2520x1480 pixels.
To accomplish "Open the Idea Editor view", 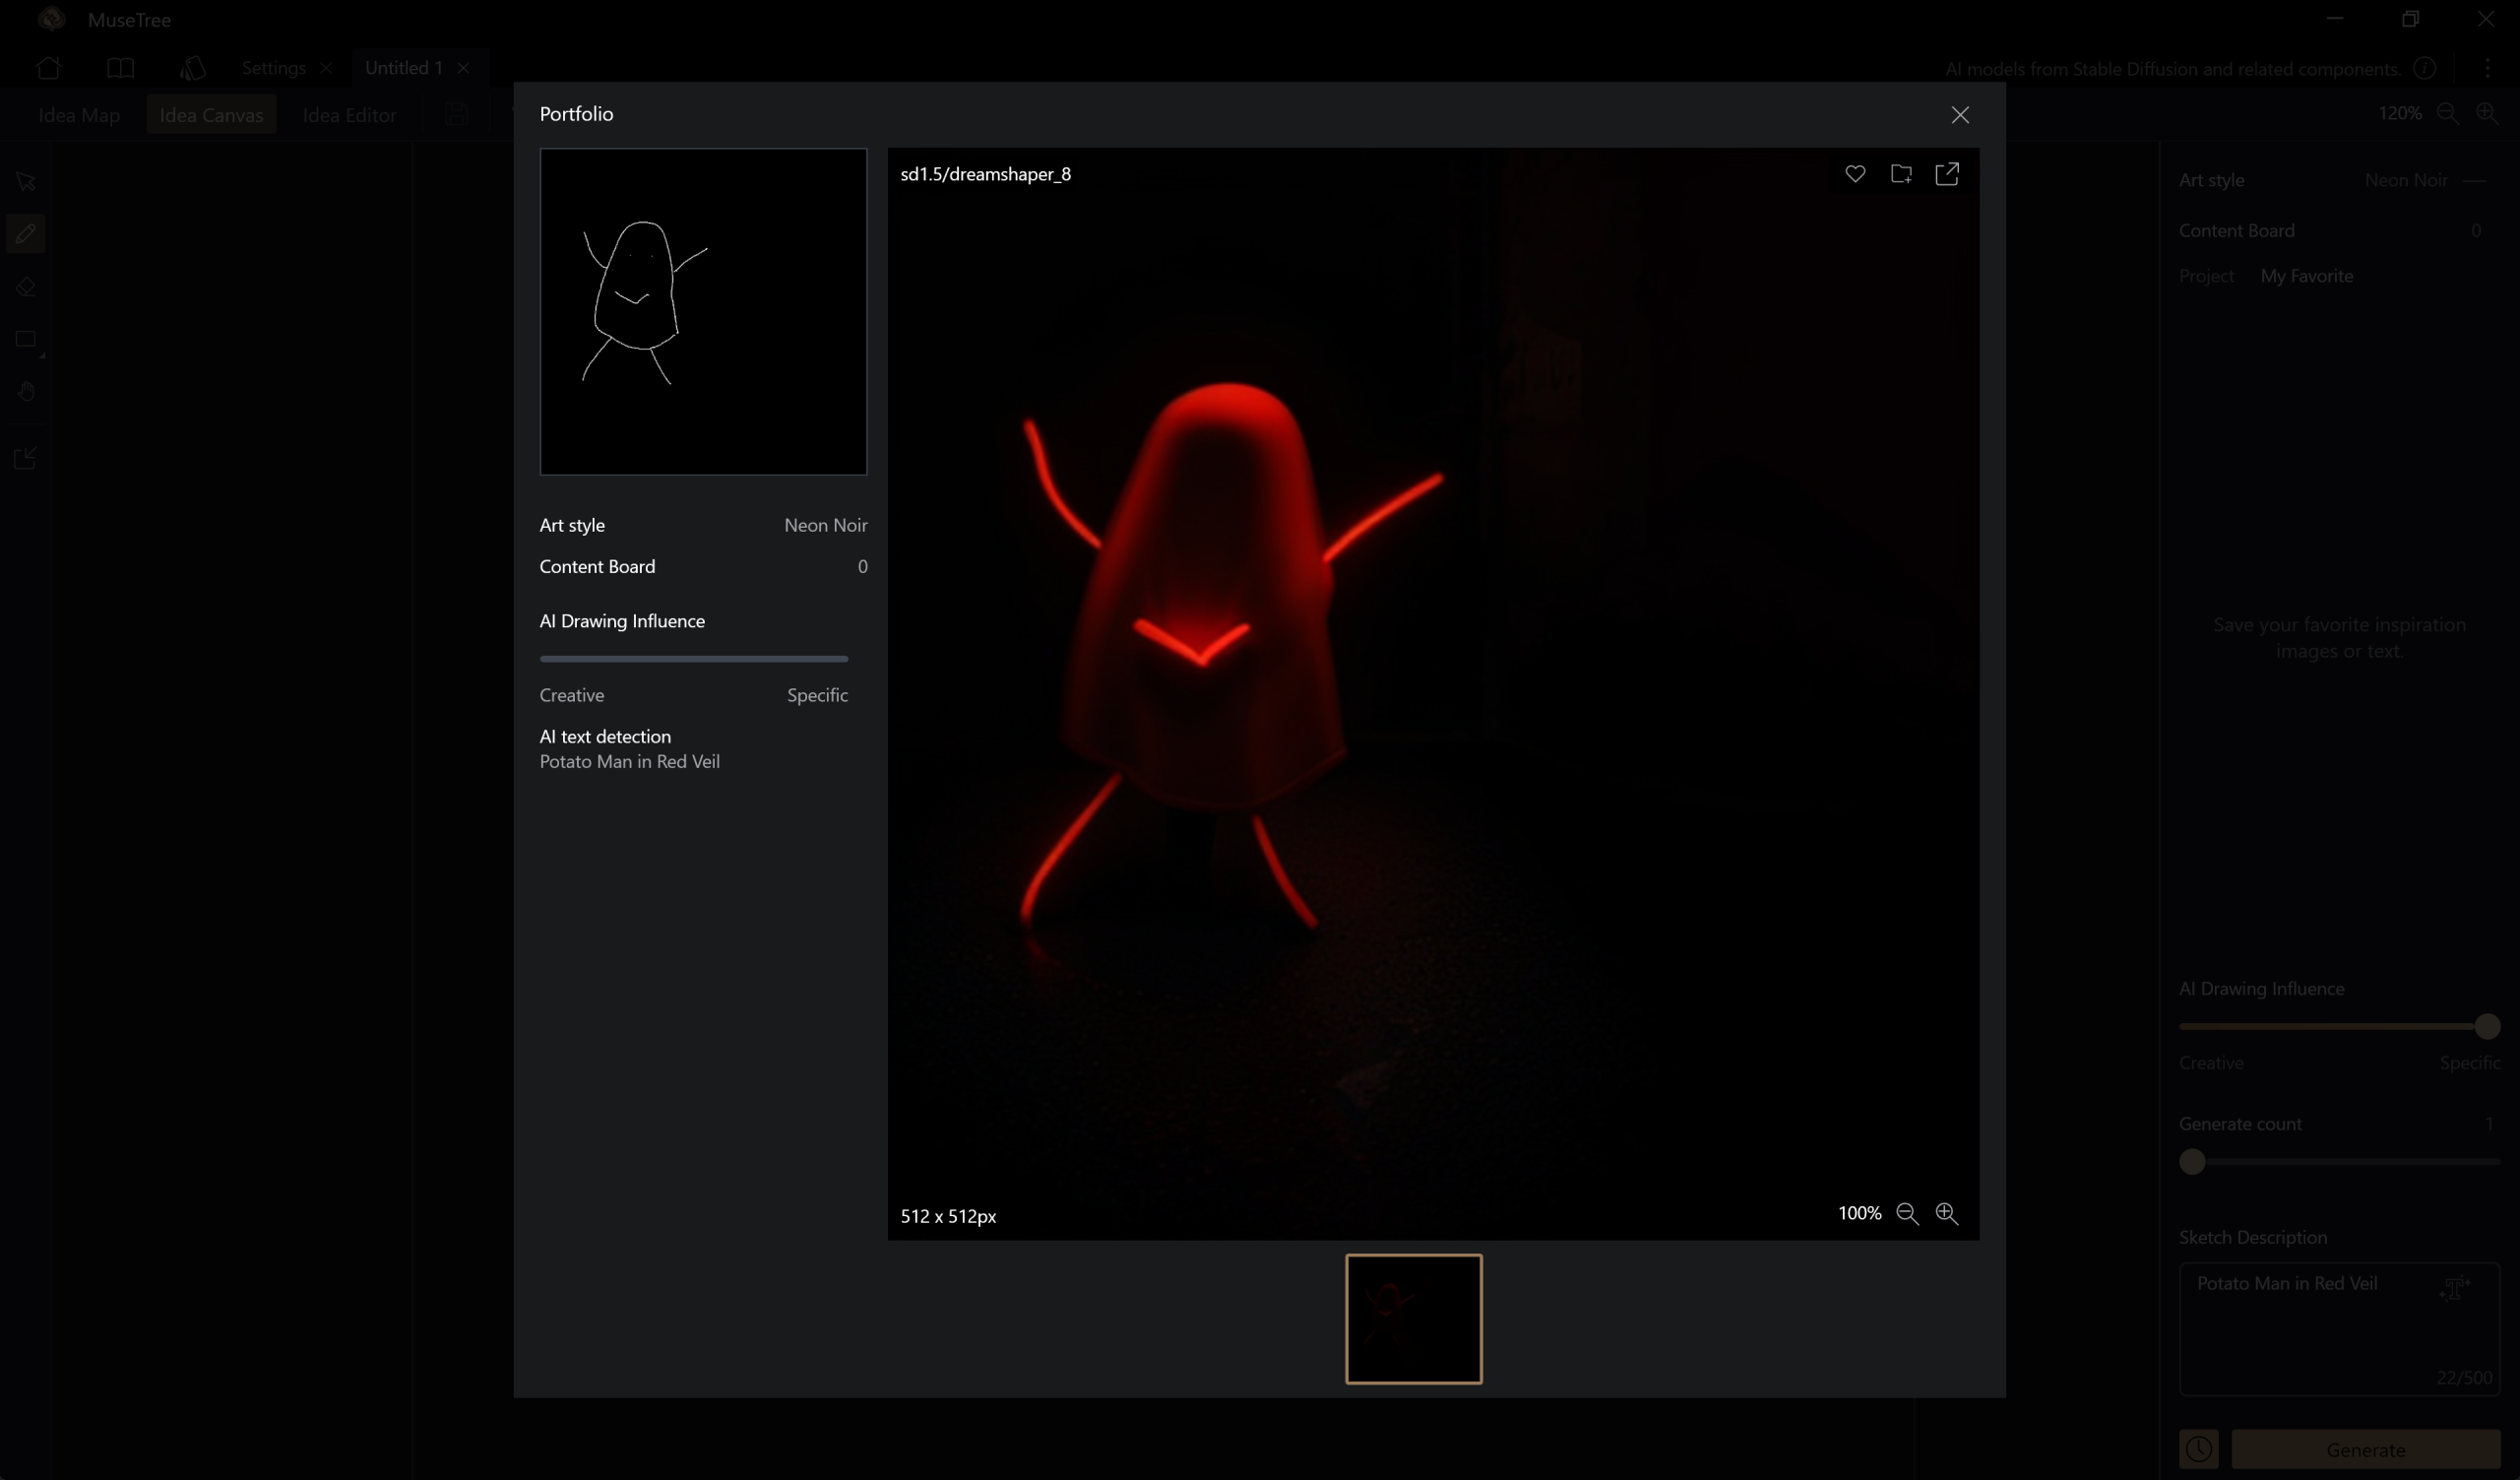I will point(349,115).
